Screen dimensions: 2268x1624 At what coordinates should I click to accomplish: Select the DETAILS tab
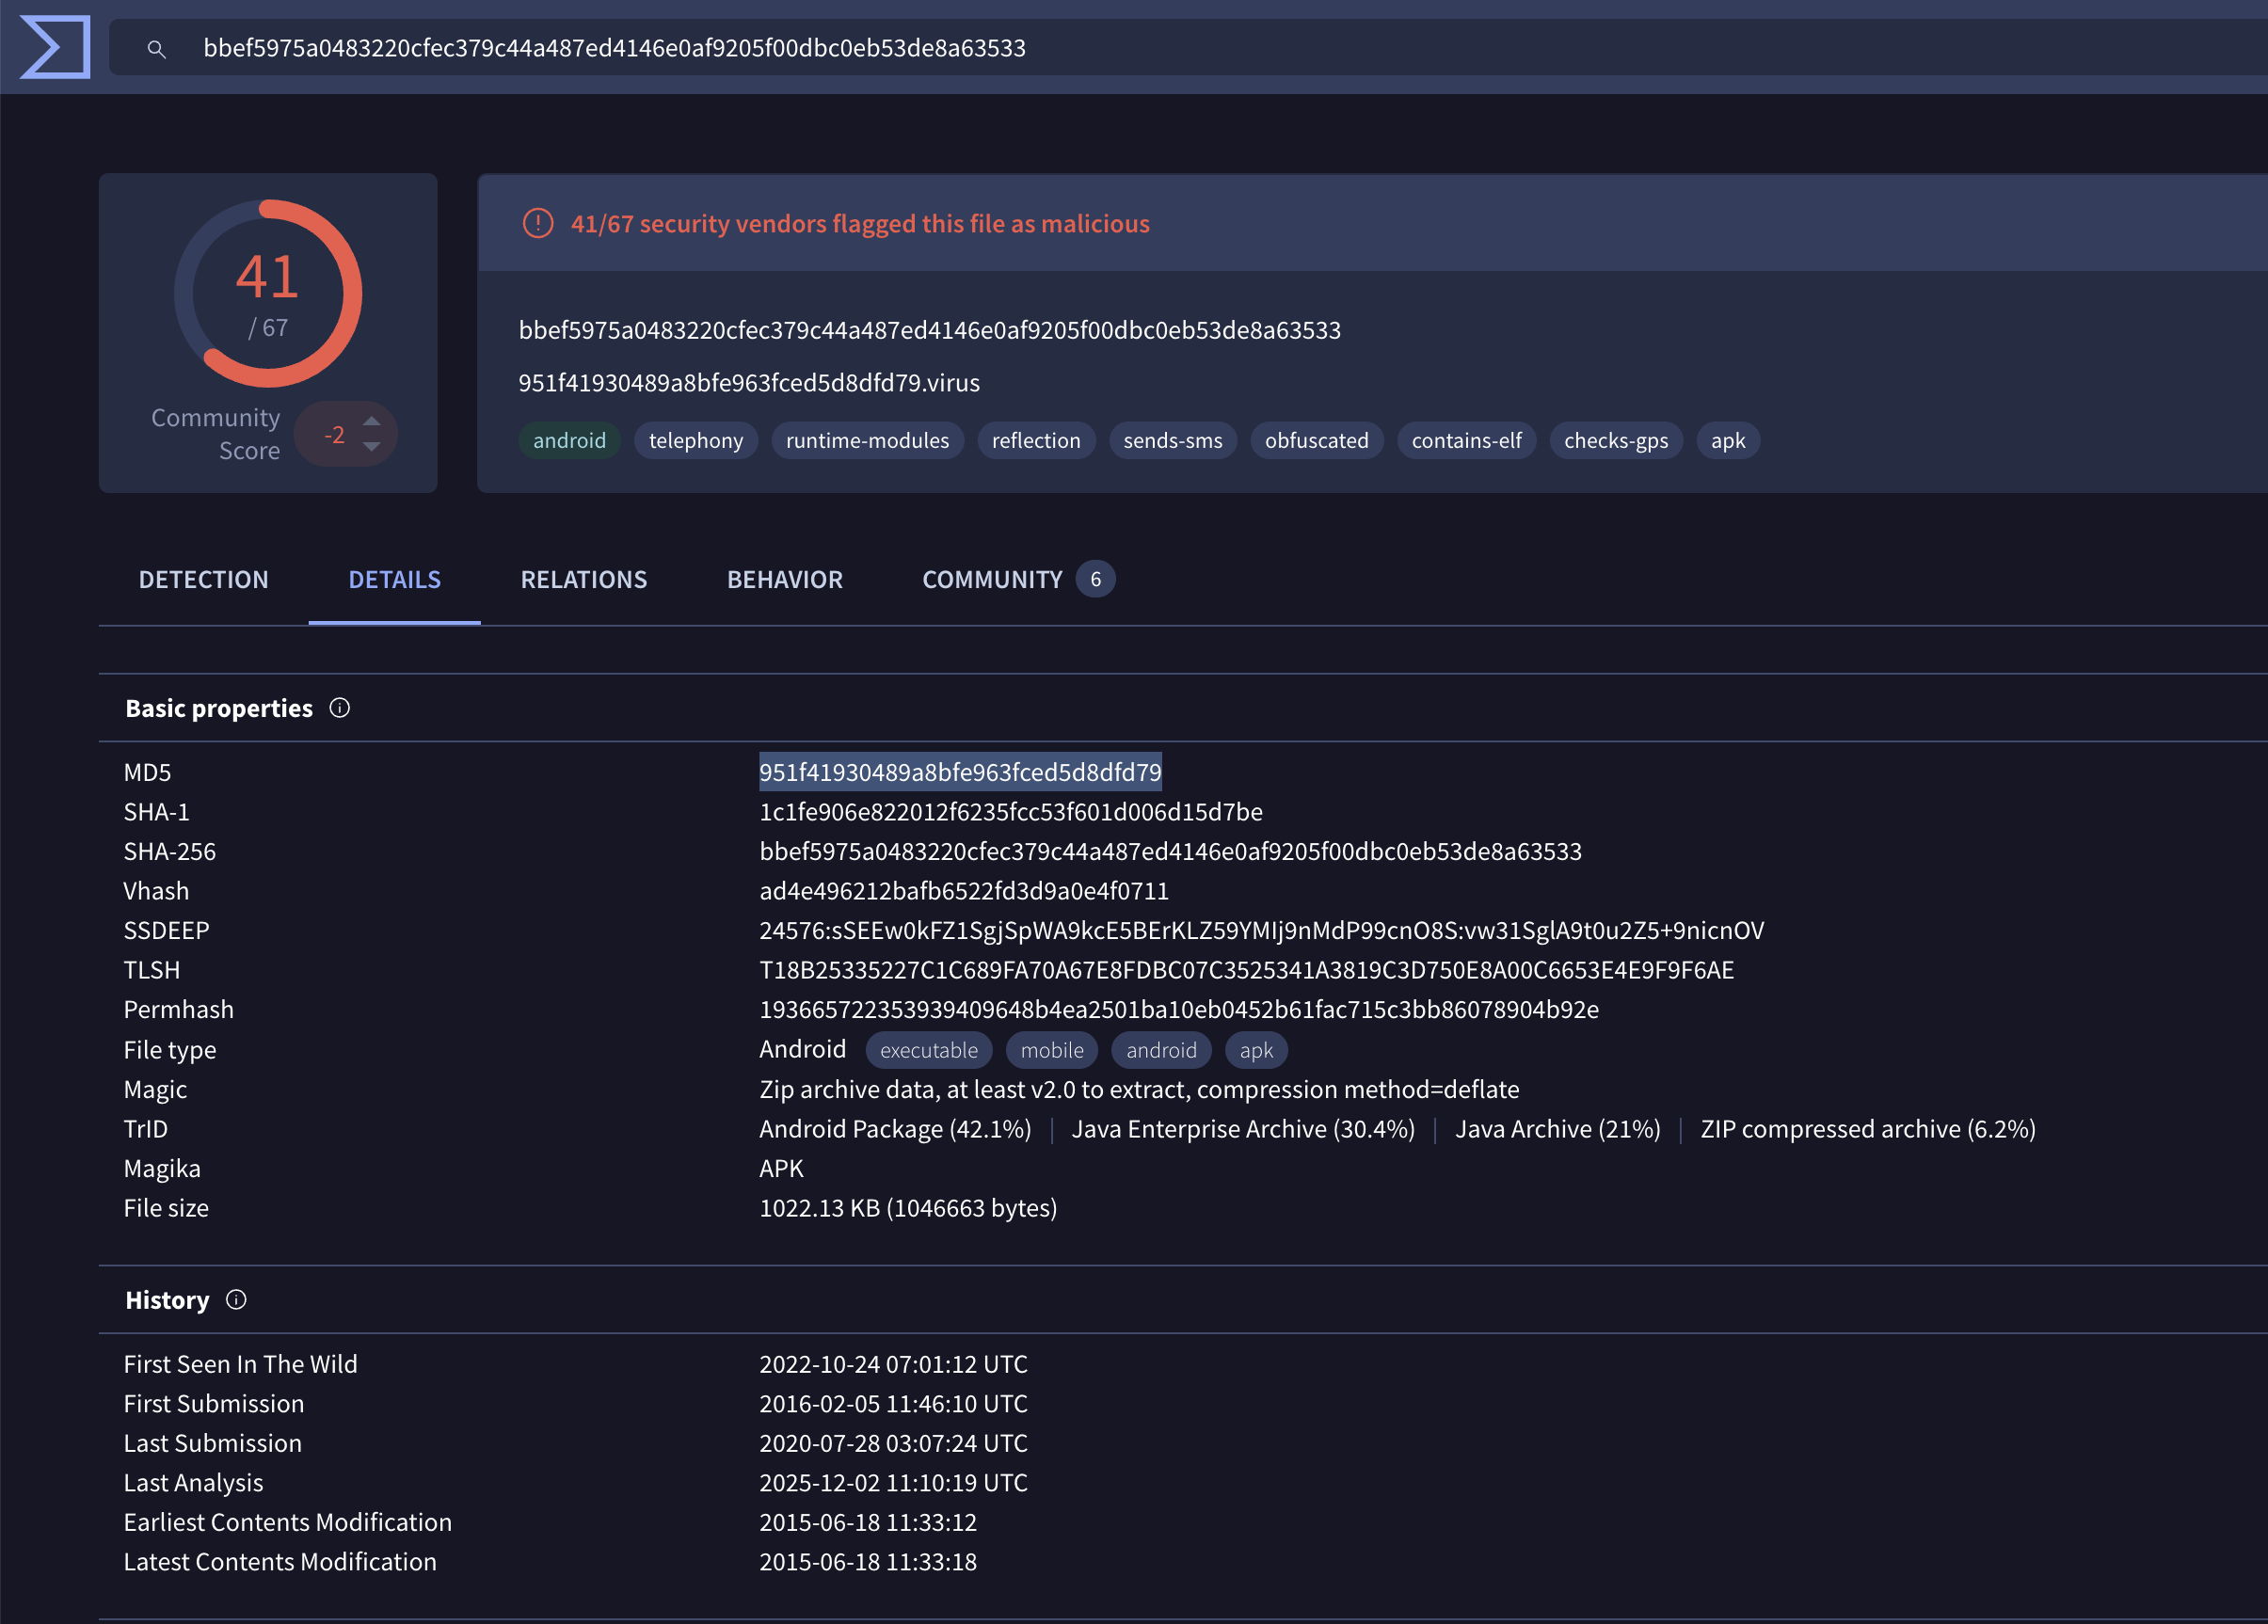pos(395,579)
